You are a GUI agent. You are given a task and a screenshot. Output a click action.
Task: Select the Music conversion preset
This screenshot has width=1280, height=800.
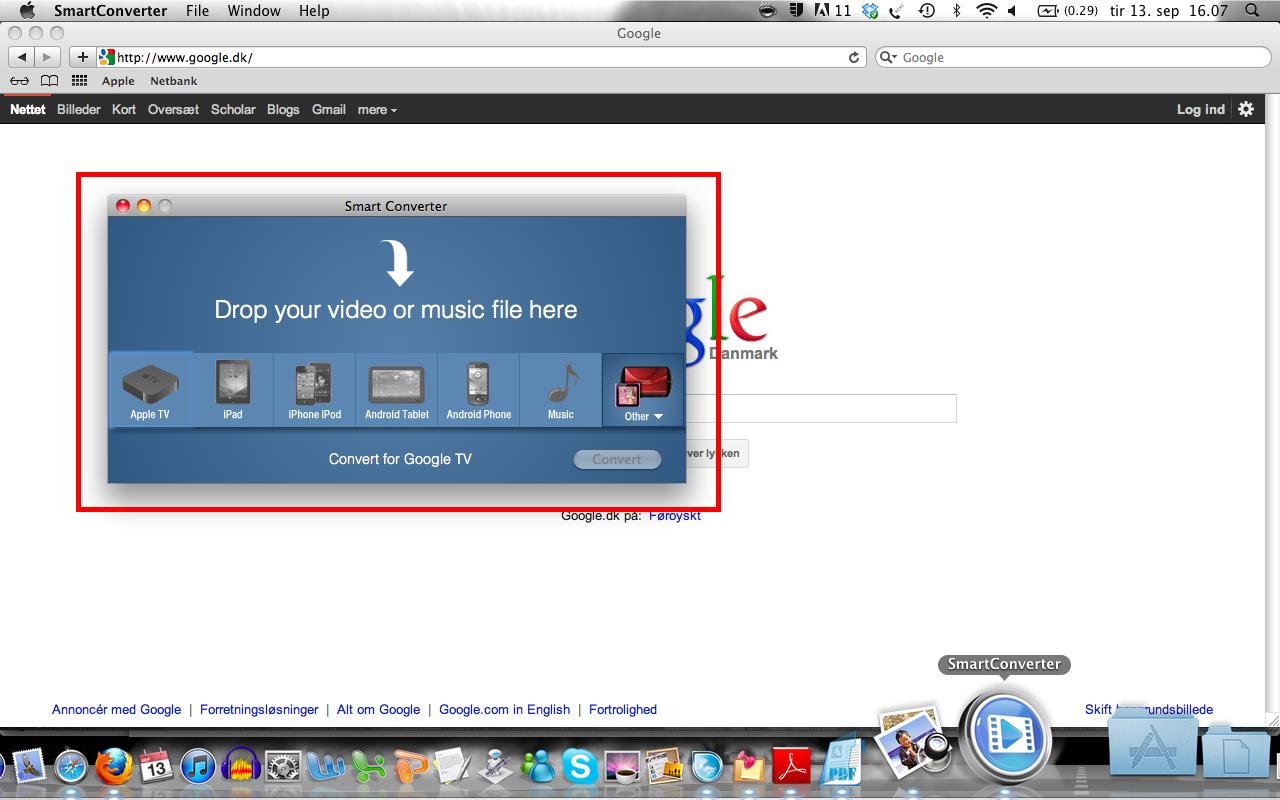coord(561,390)
